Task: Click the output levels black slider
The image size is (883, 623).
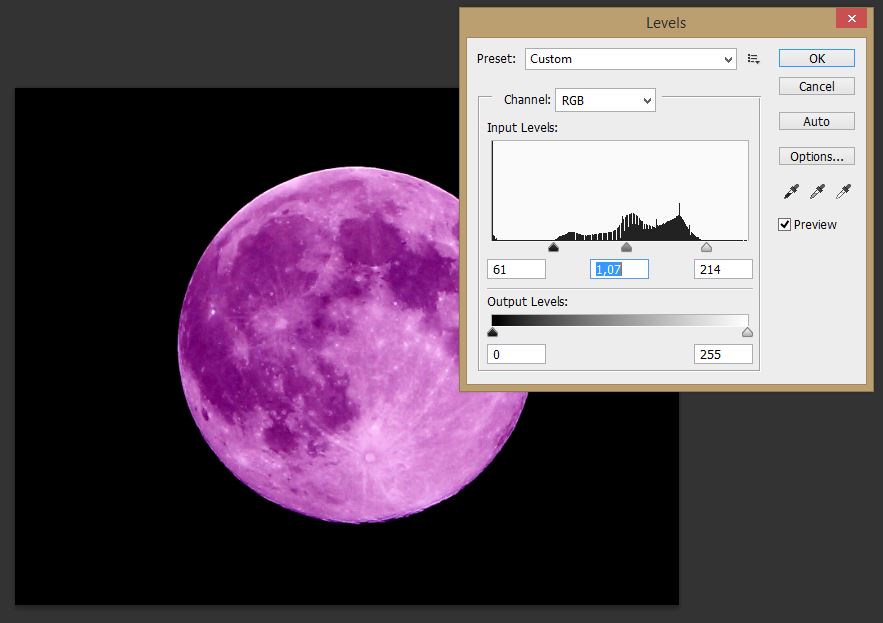Action: 492,333
